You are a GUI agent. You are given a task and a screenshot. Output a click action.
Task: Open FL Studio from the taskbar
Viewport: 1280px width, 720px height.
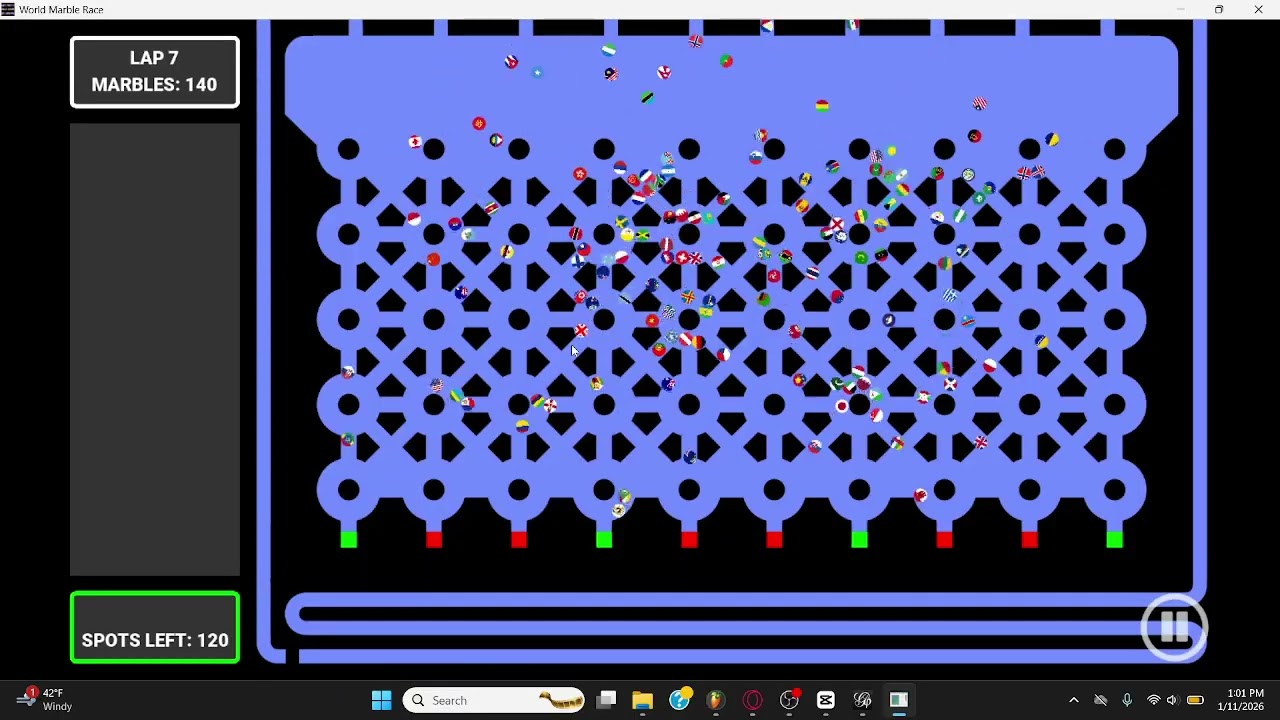(716, 700)
